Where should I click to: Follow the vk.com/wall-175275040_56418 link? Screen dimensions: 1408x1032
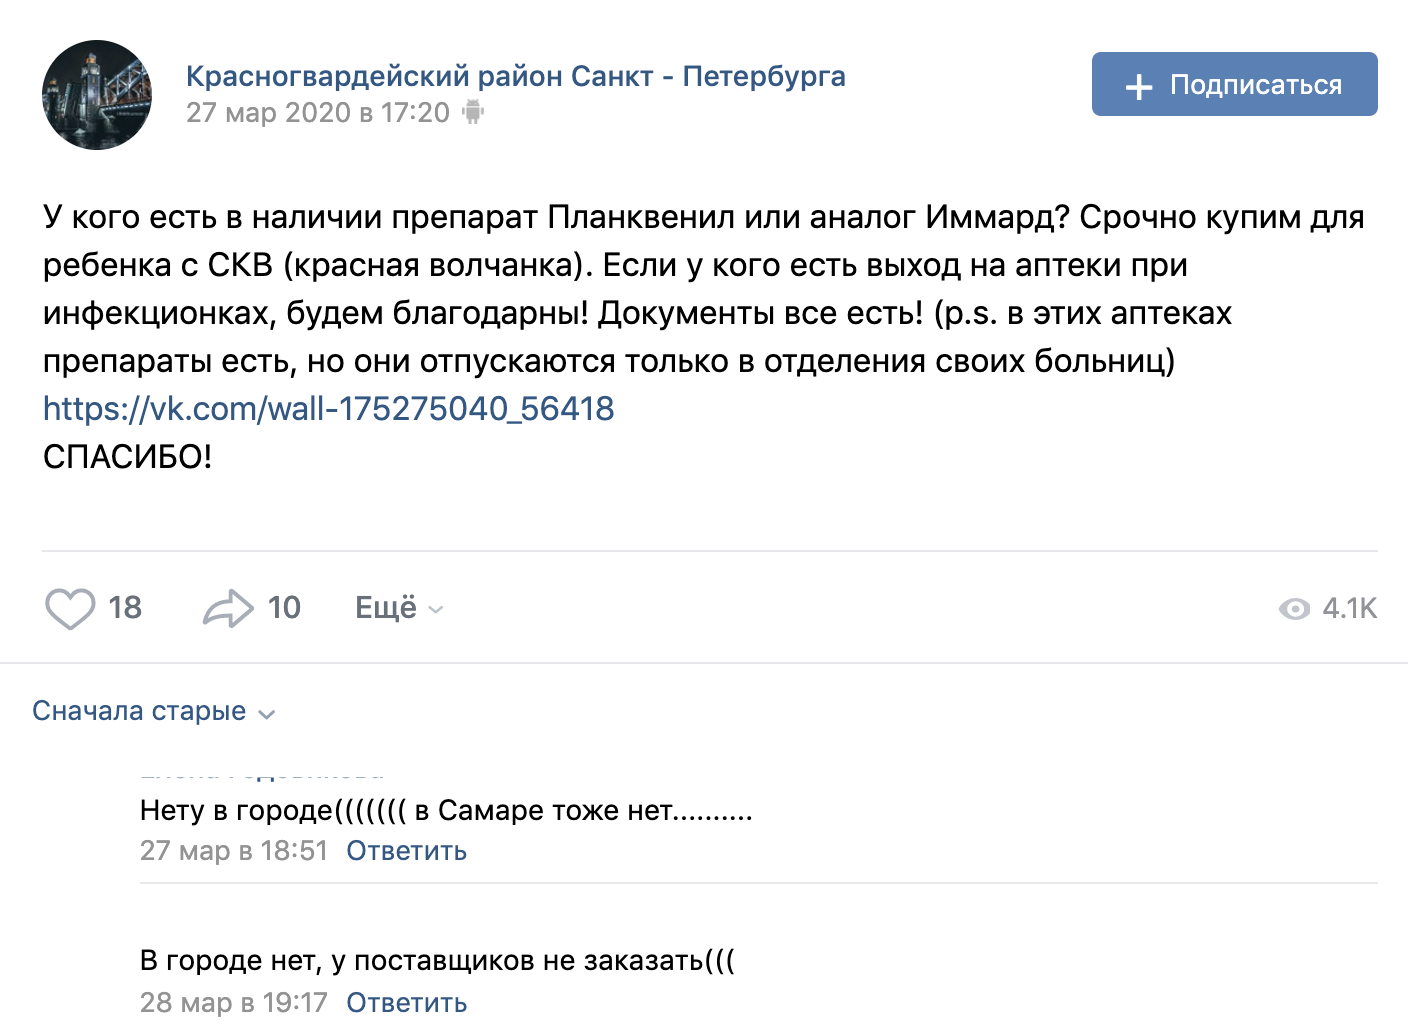click(328, 409)
